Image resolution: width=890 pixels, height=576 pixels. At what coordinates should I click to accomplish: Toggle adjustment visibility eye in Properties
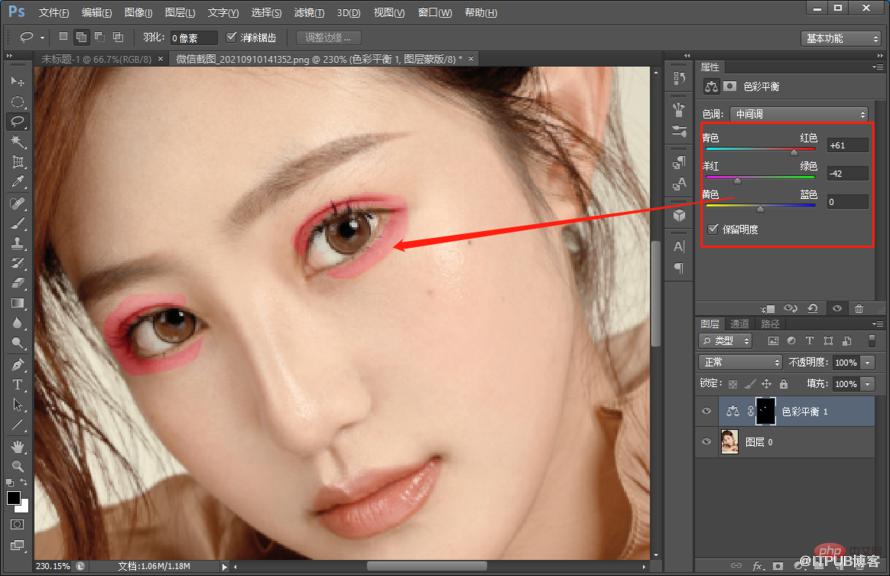837,308
